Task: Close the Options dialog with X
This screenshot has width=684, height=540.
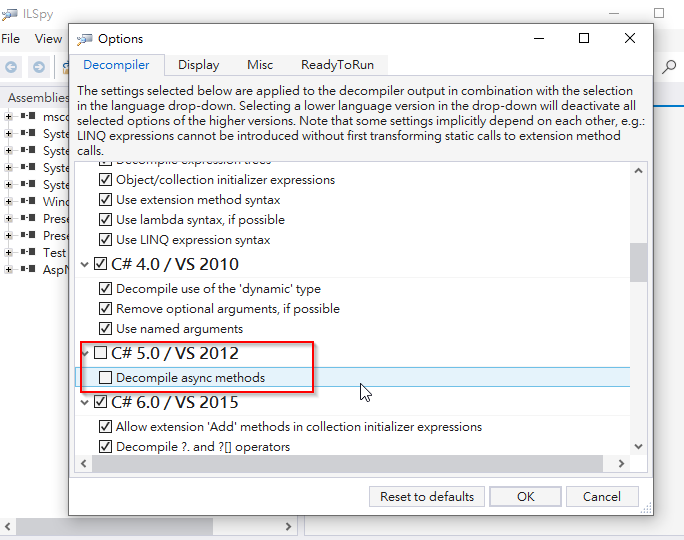Action: [629, 38]
